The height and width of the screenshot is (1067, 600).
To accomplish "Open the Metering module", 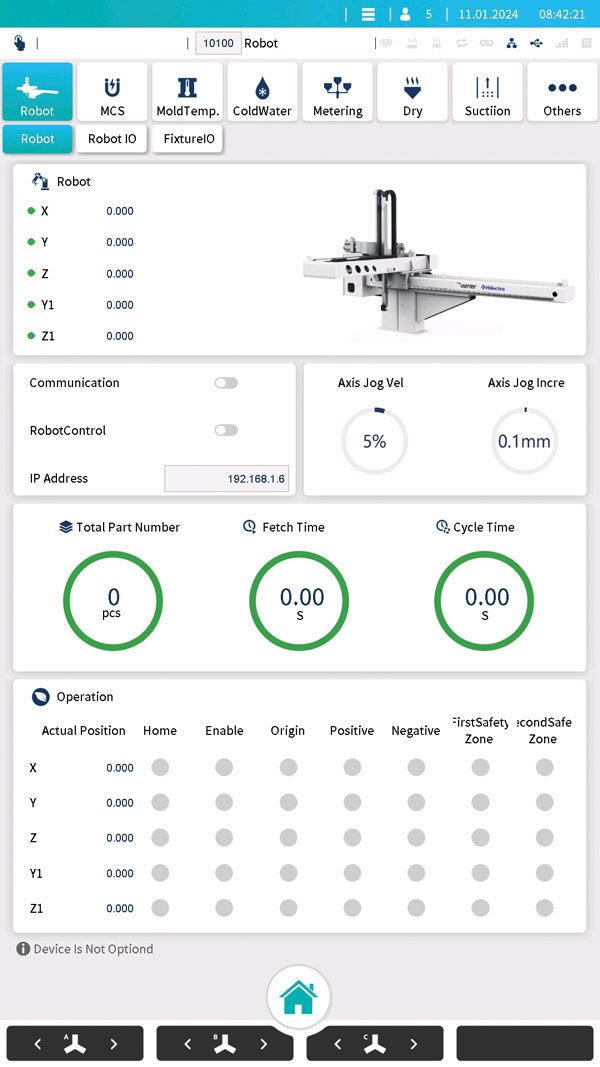I will point(337,93).
